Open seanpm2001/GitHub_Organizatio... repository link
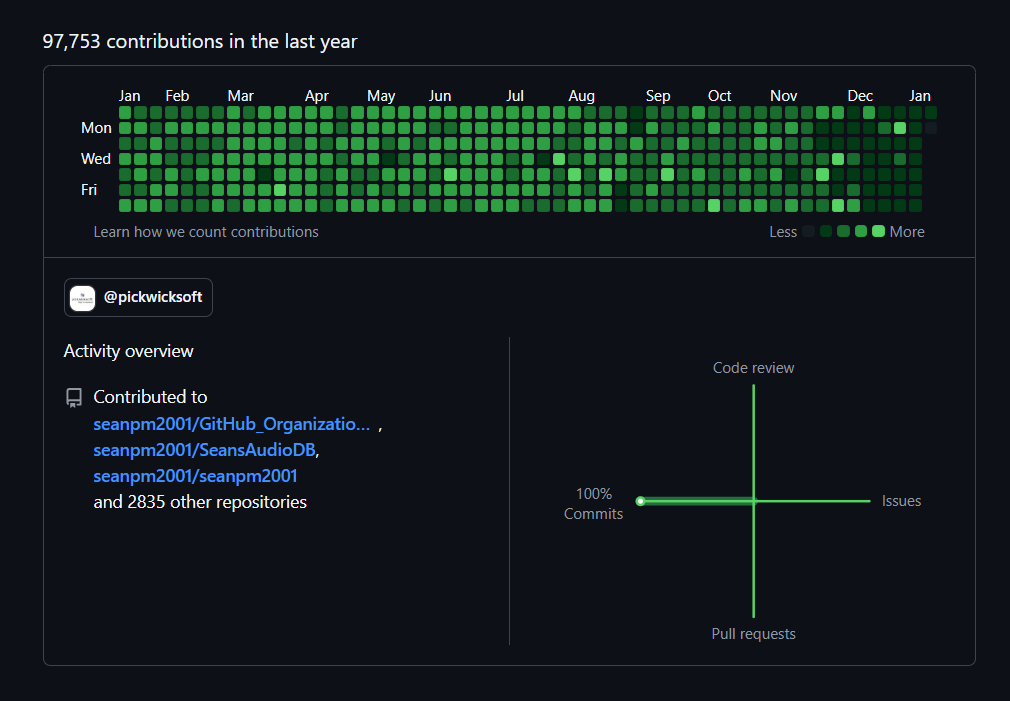 [232, 424]
